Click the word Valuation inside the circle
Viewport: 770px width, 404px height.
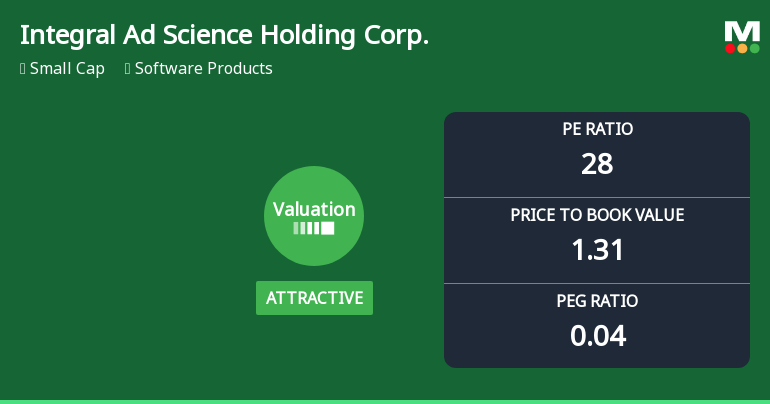(x=314, y=209)
